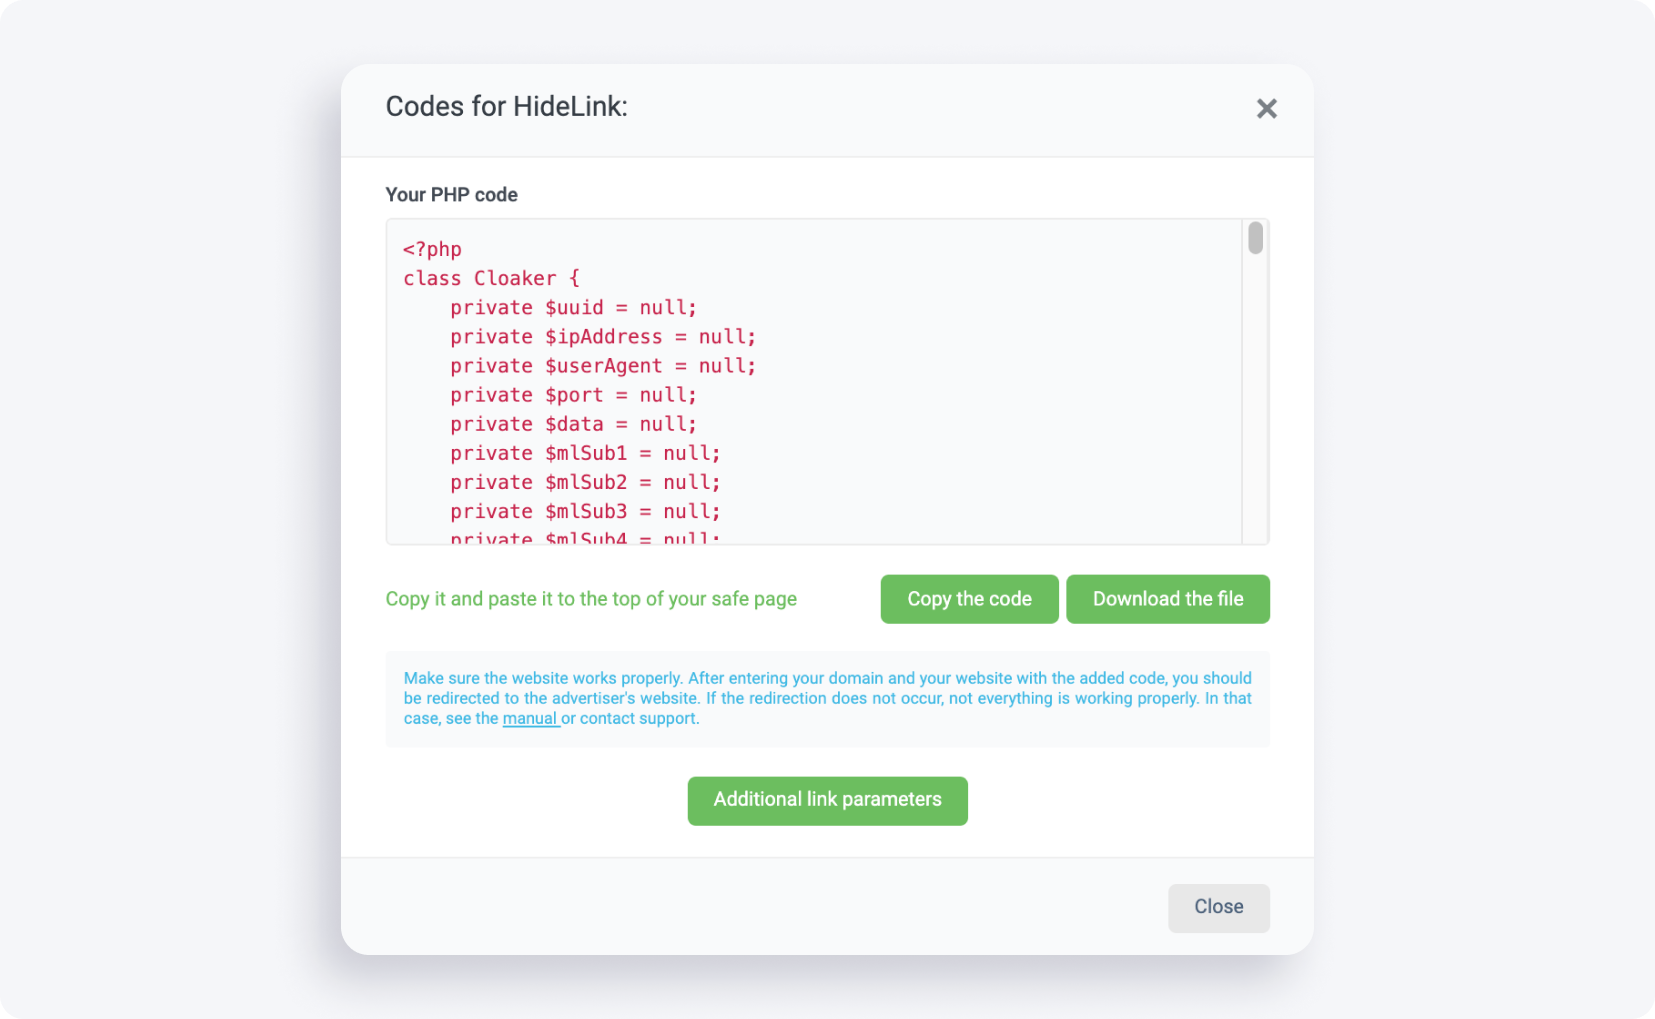1655x1019 pixels.
Task: Close the dialog via the X icon
Action: tap(1266, 108)
